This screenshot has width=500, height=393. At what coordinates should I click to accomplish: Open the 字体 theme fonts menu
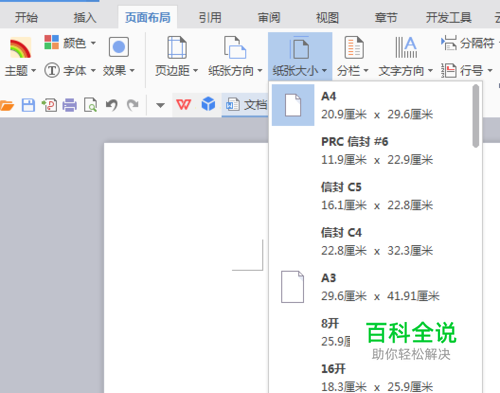click(x=70, y=70)
